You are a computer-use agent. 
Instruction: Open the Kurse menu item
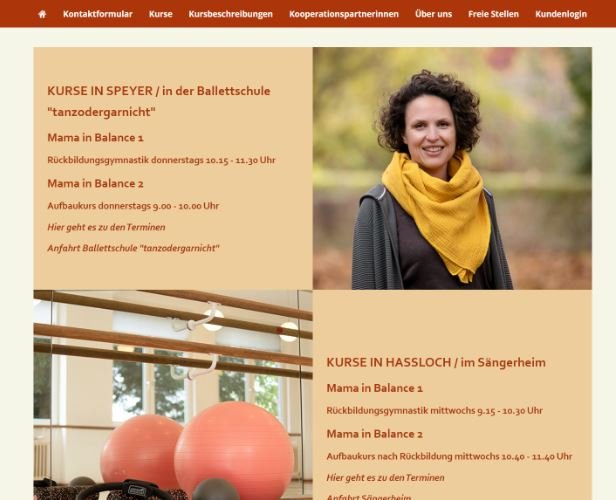[x=160, y=14]
